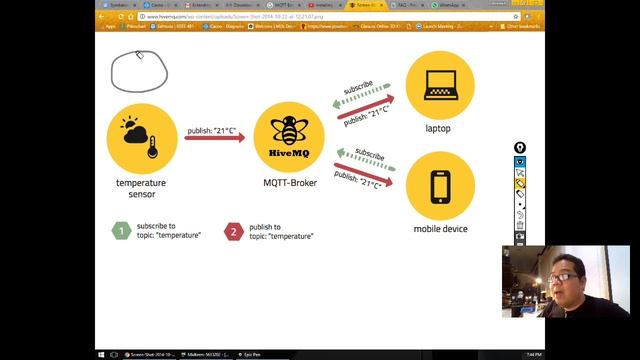
Task: Click the green hexagon numbered 1
Action: click(121, 231)
